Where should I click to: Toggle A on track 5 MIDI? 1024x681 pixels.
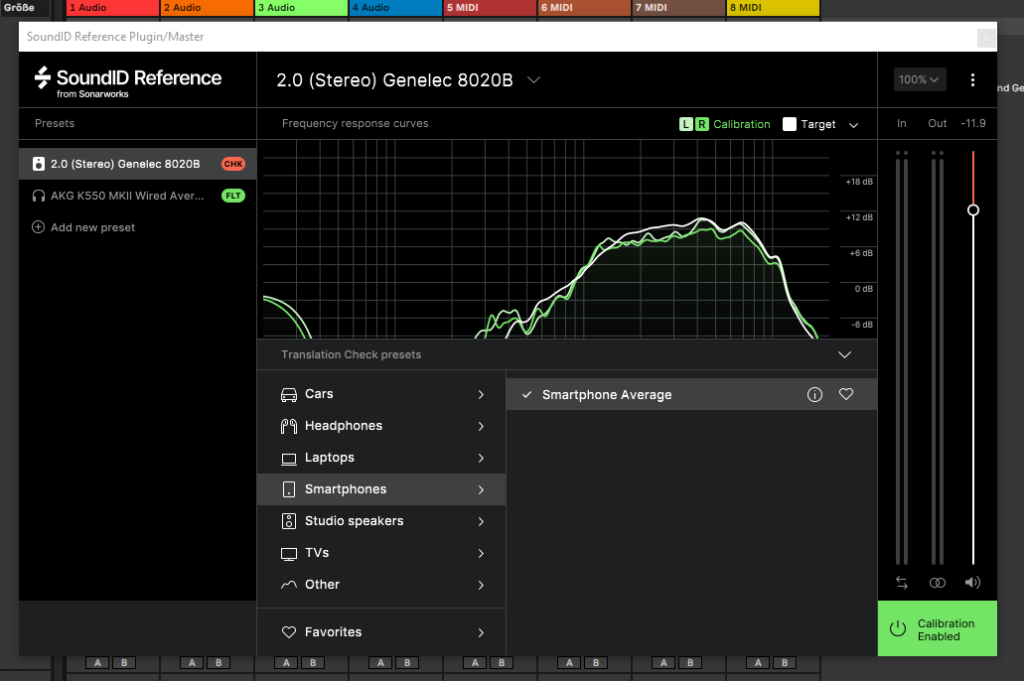pos(475,663)
